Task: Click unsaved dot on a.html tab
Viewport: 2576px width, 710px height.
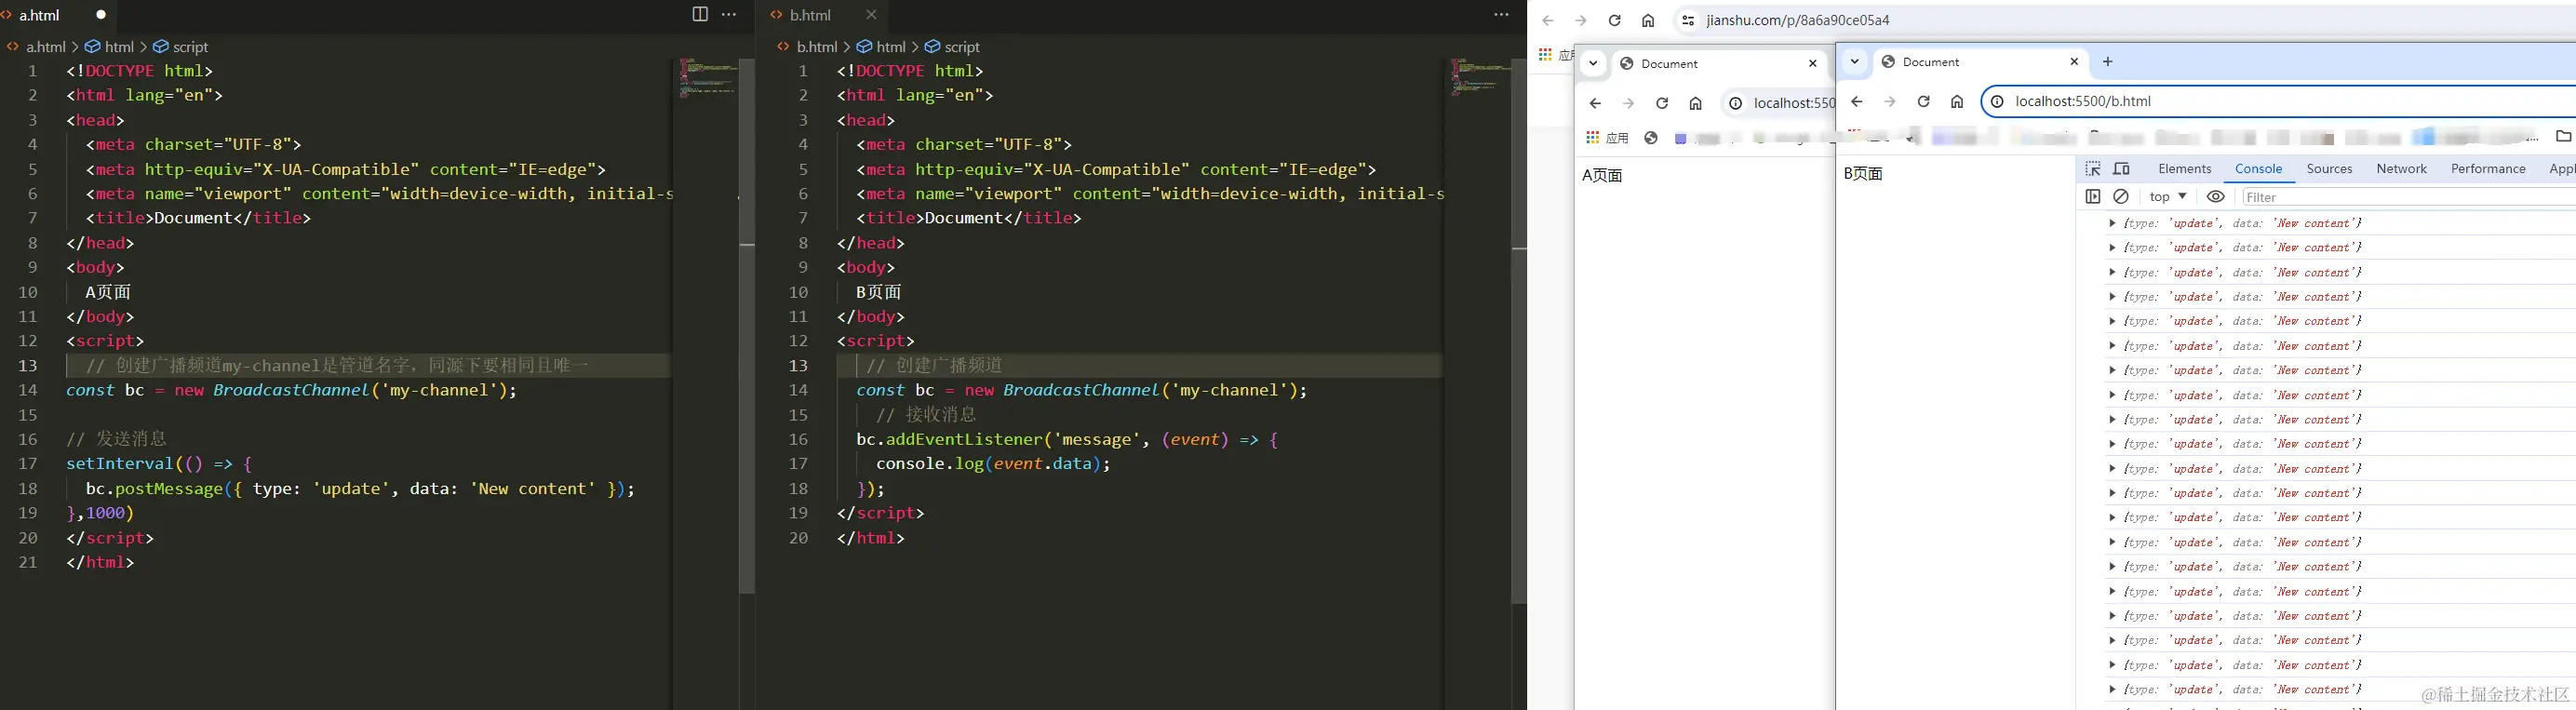Action: tap(101, 15)
